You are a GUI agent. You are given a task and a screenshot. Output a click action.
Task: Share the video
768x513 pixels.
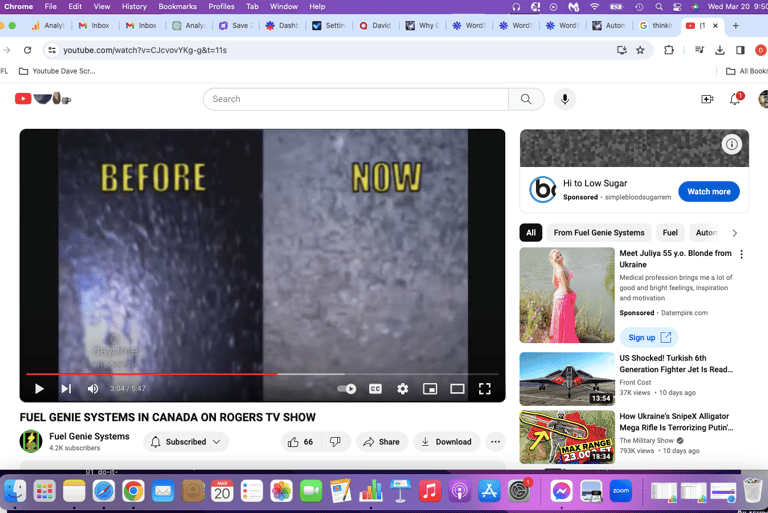(382, 442)
